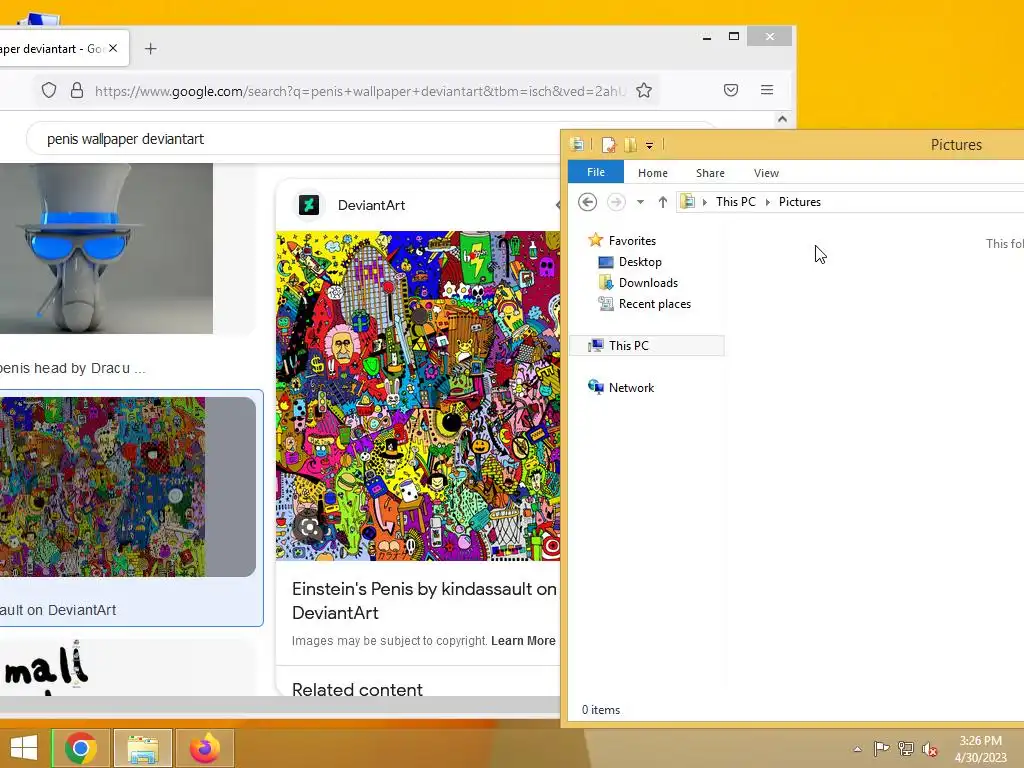Image resolution: width=1024 pixels, height=768 pixels.
Task: Open the Action Center flag icon
Action: pos(881,748)
